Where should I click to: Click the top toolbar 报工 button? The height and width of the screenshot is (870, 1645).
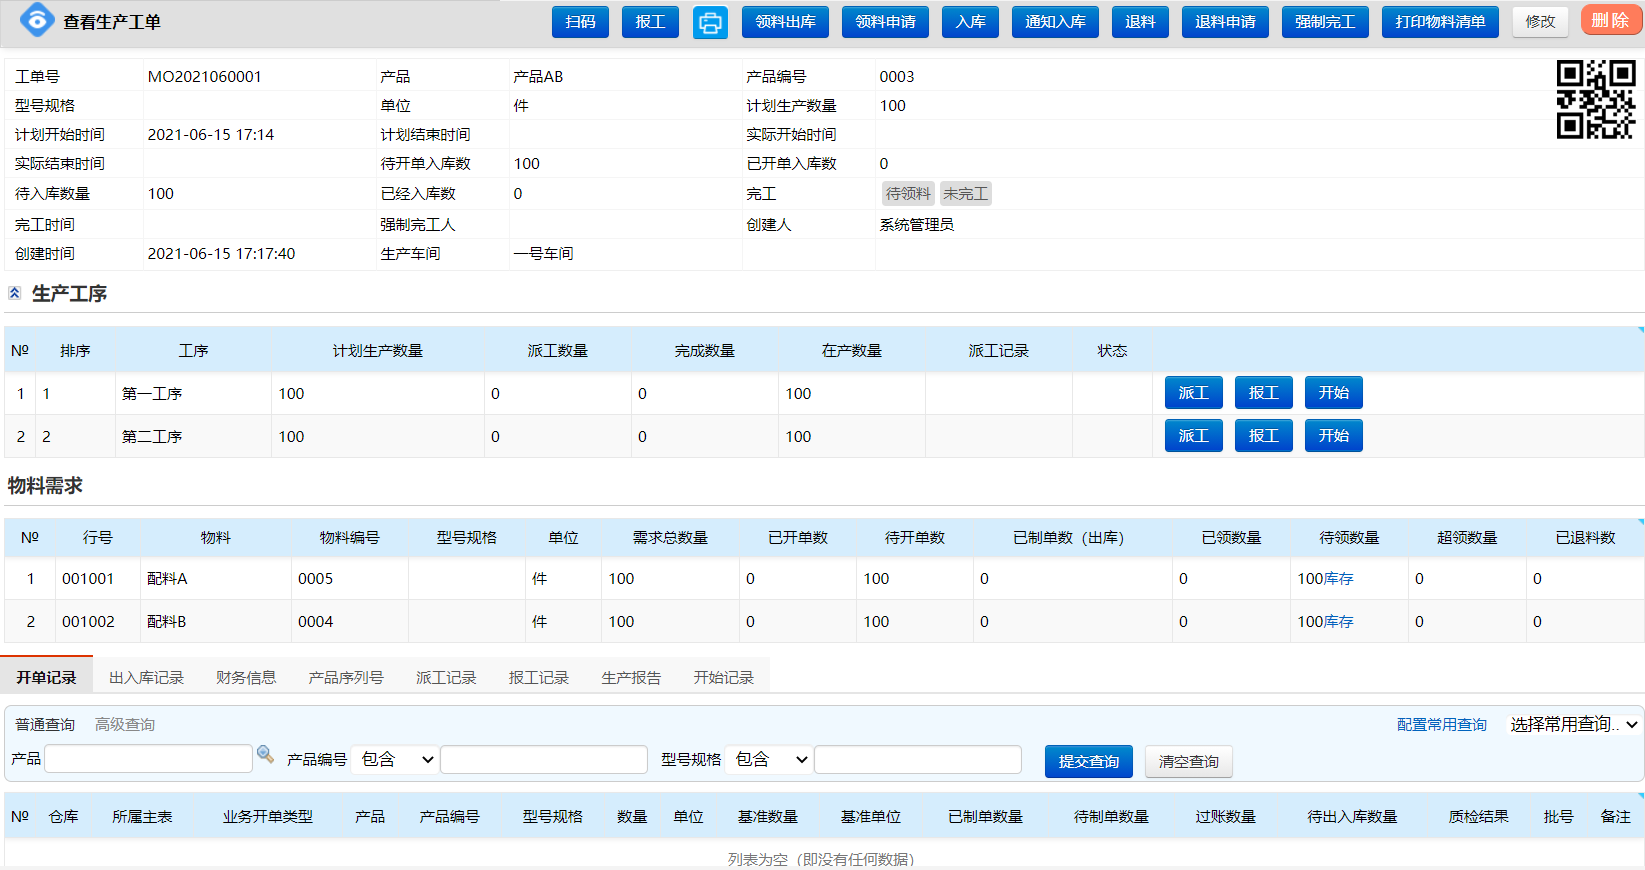tap(650, 22)
